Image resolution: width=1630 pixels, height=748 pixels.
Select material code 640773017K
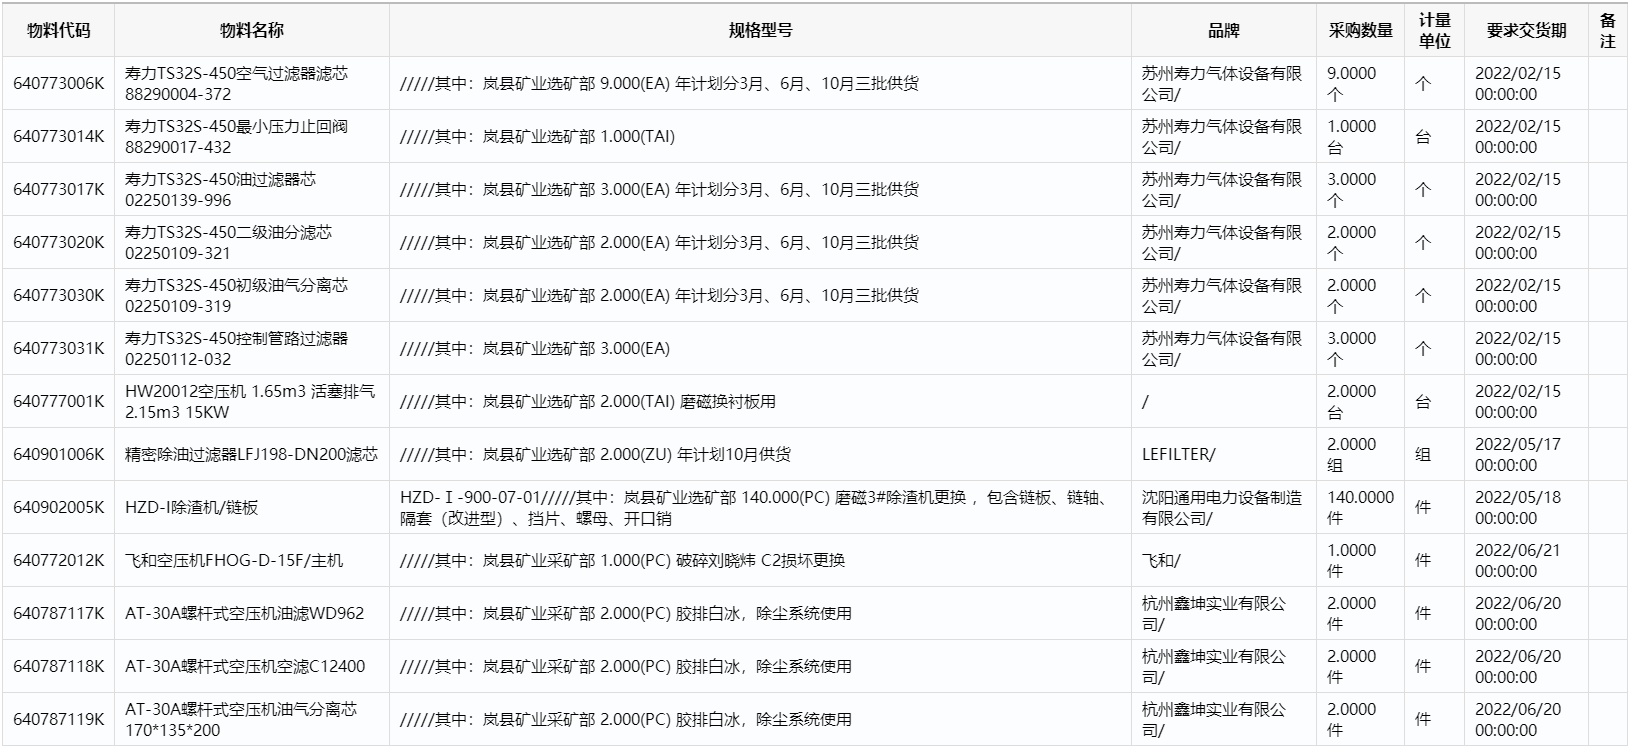(58, 190)
